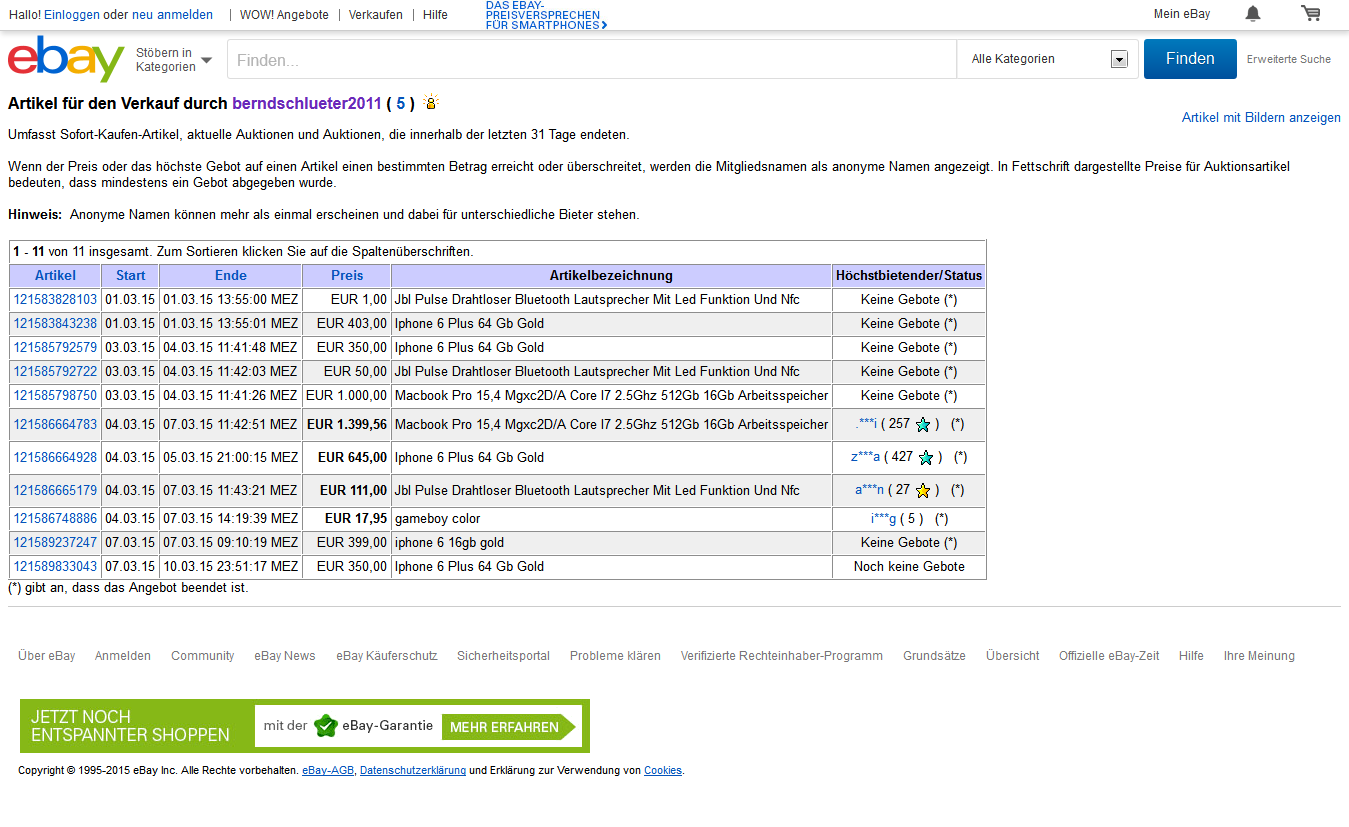
Task: Click green eBay-Garantie checkmark badge
Action: [325, 726]
